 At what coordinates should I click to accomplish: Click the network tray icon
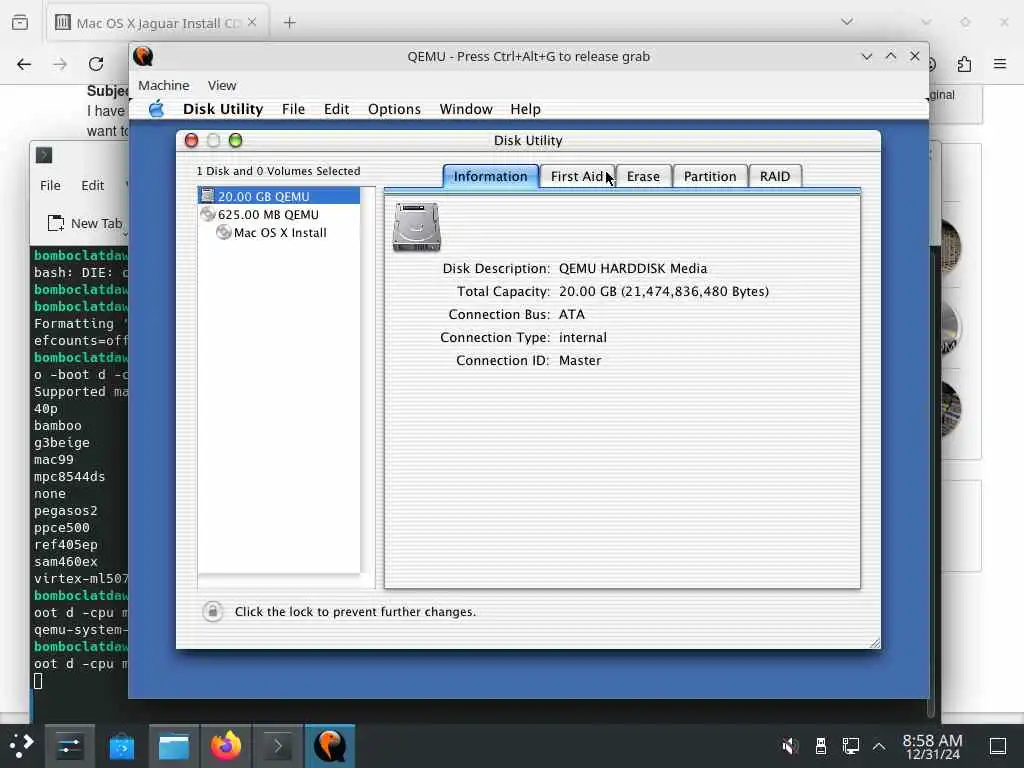point(851,746)
